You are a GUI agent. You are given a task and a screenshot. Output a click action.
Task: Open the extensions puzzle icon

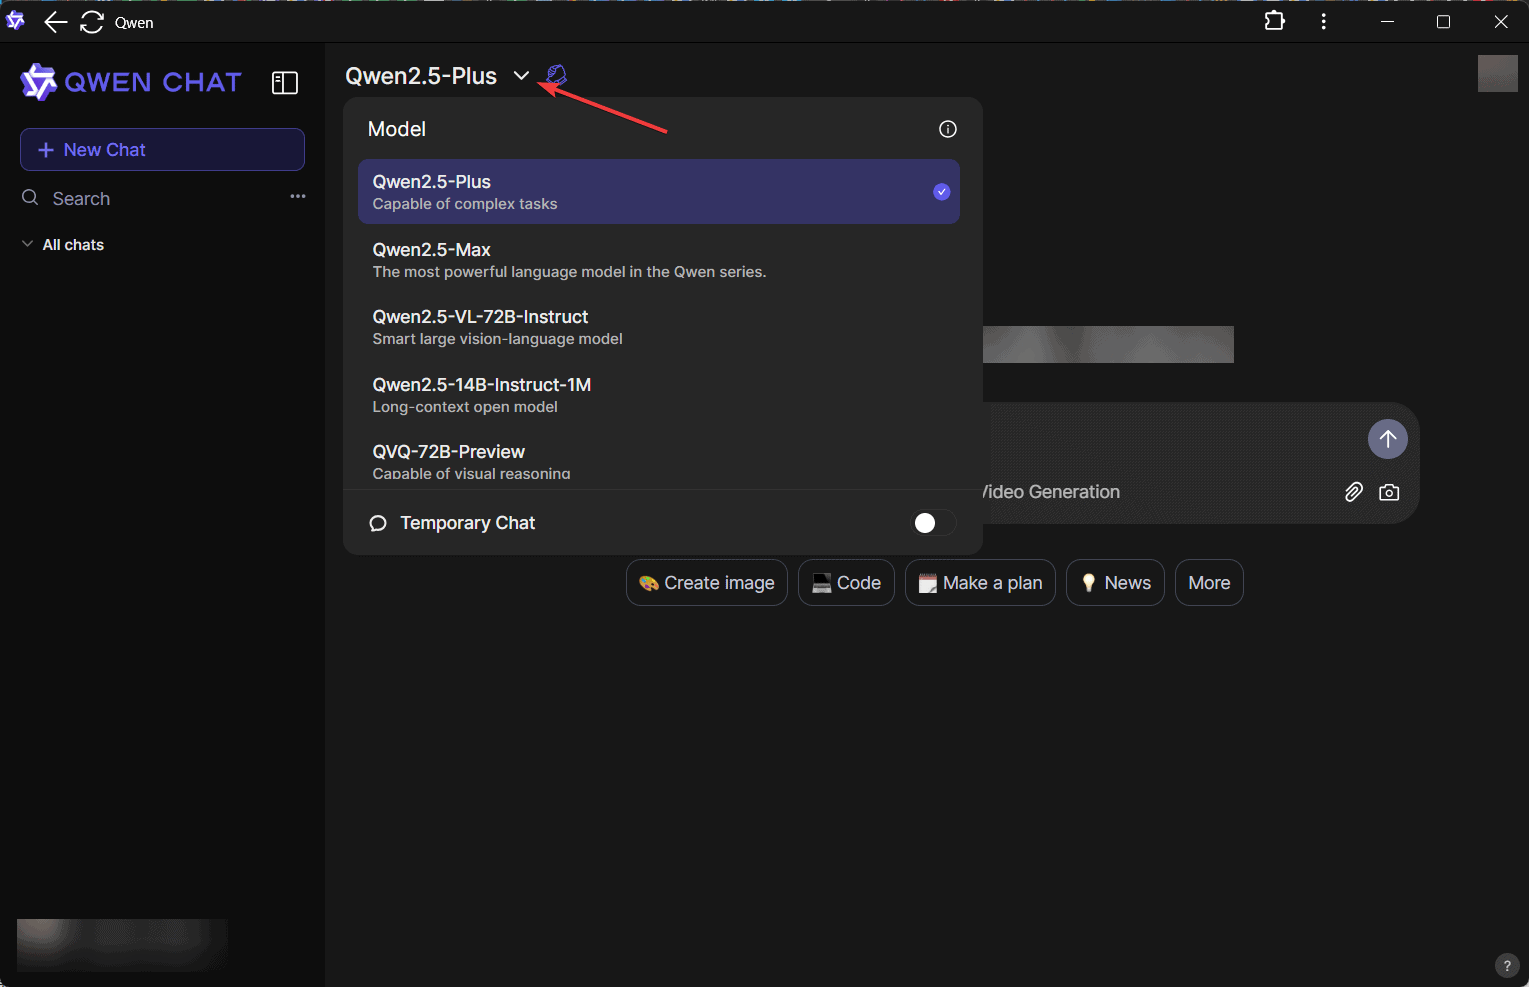click(x=1274, y=21)
